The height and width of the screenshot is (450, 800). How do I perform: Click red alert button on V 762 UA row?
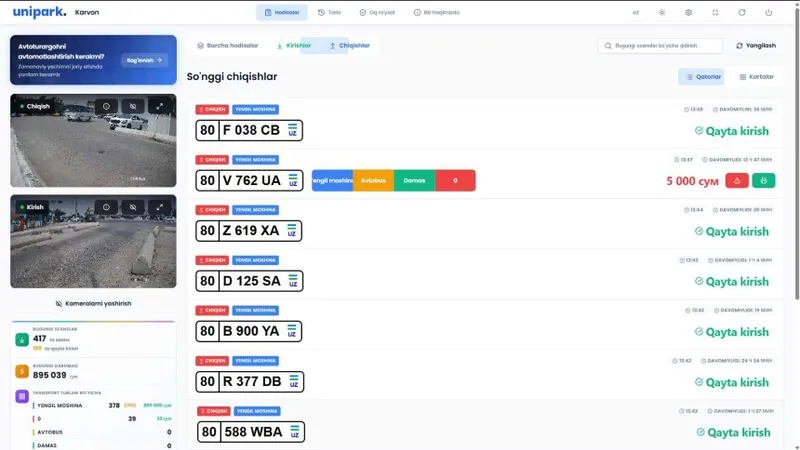click(x=737, y=181)
